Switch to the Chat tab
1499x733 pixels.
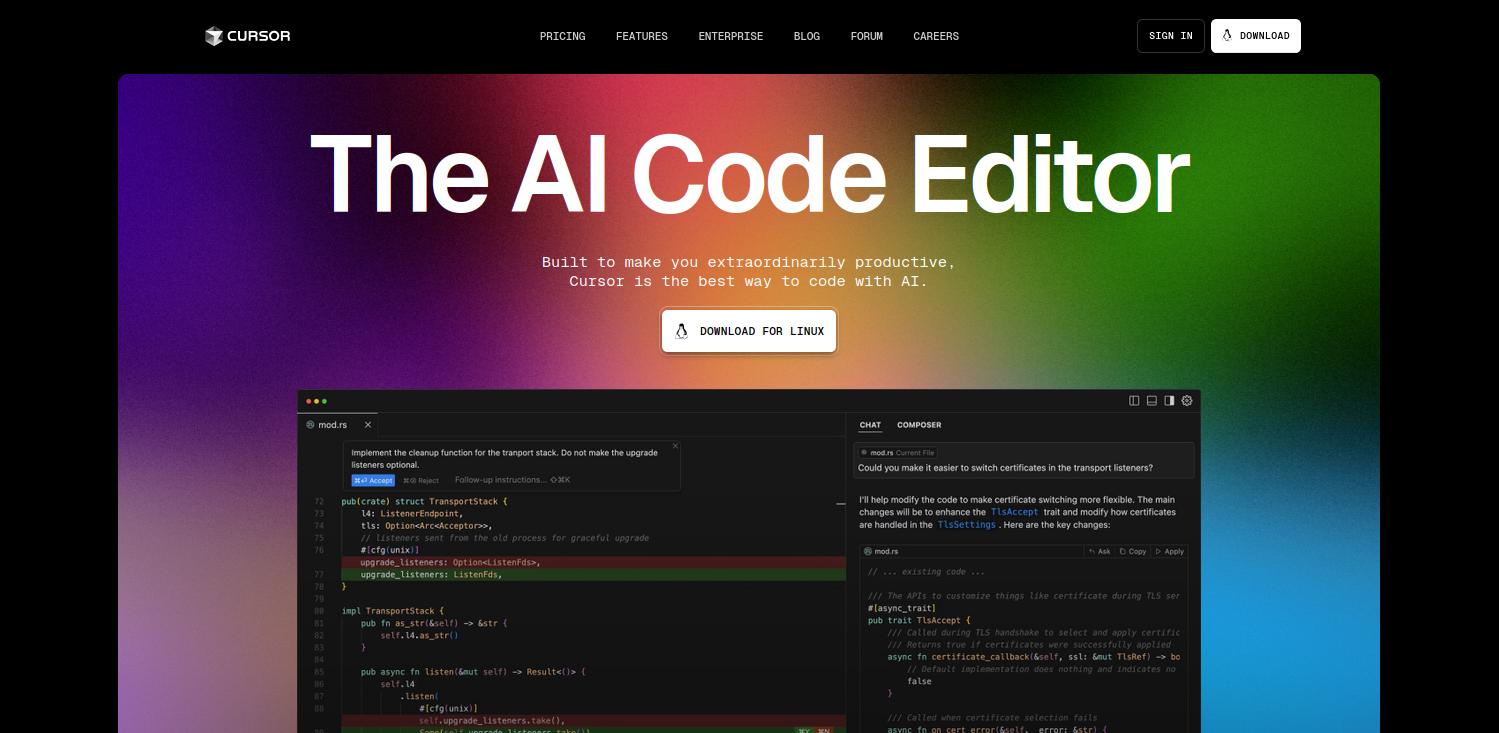[x=871, y=425]
